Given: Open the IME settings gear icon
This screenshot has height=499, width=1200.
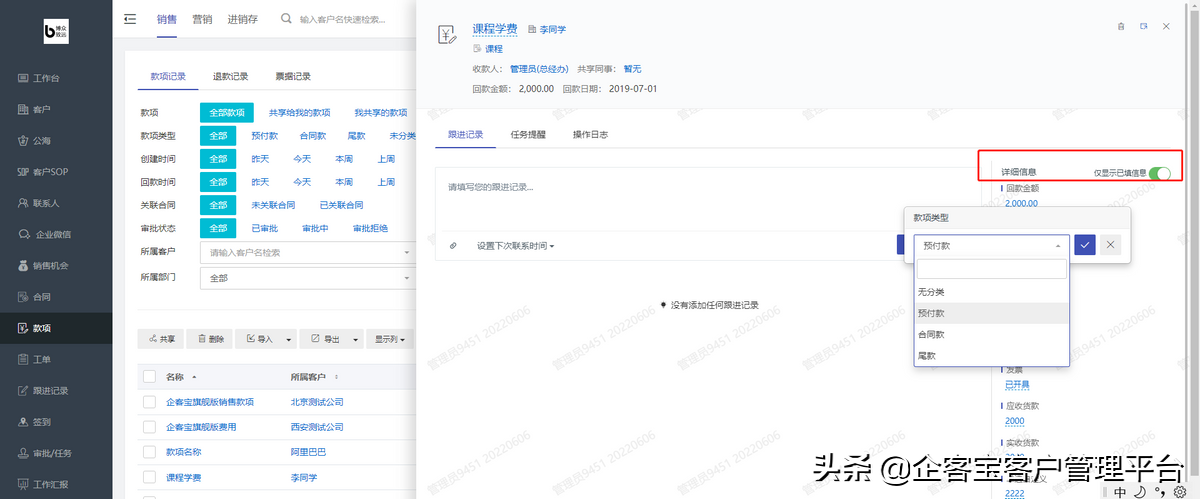Looking at the screenshot, I should 1179,491.
